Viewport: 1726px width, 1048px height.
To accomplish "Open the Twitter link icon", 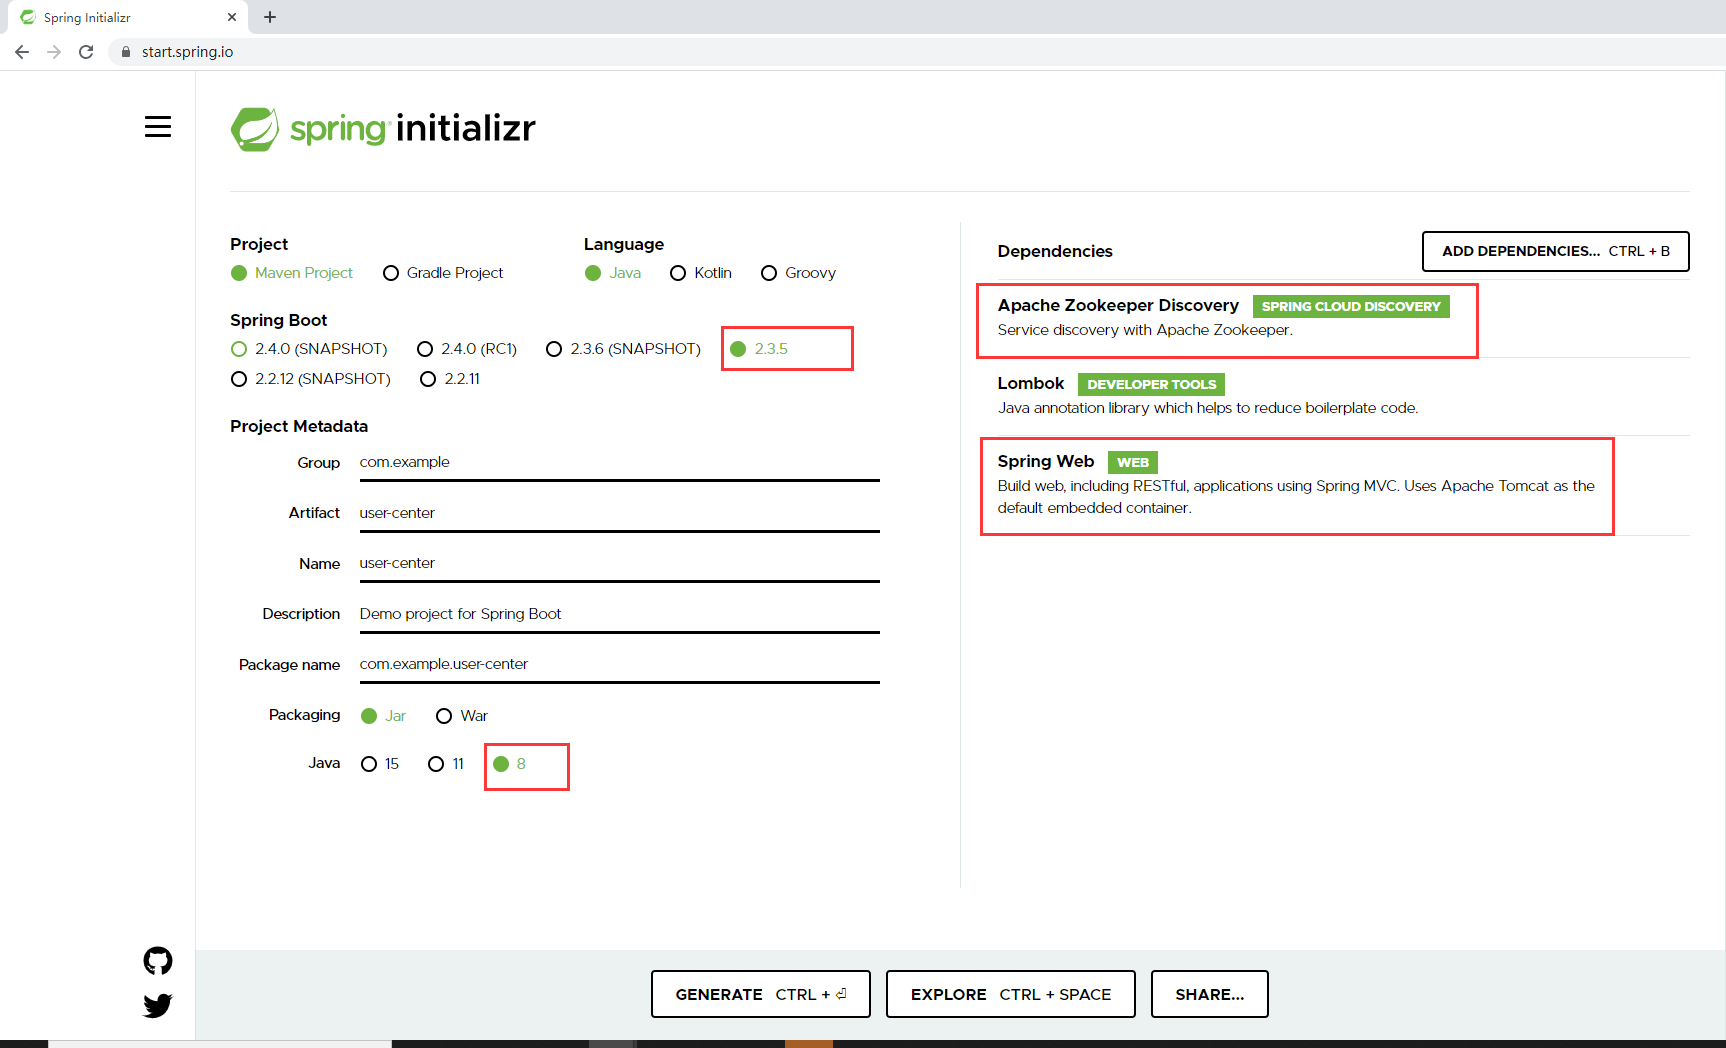I will click(158, 1005).
